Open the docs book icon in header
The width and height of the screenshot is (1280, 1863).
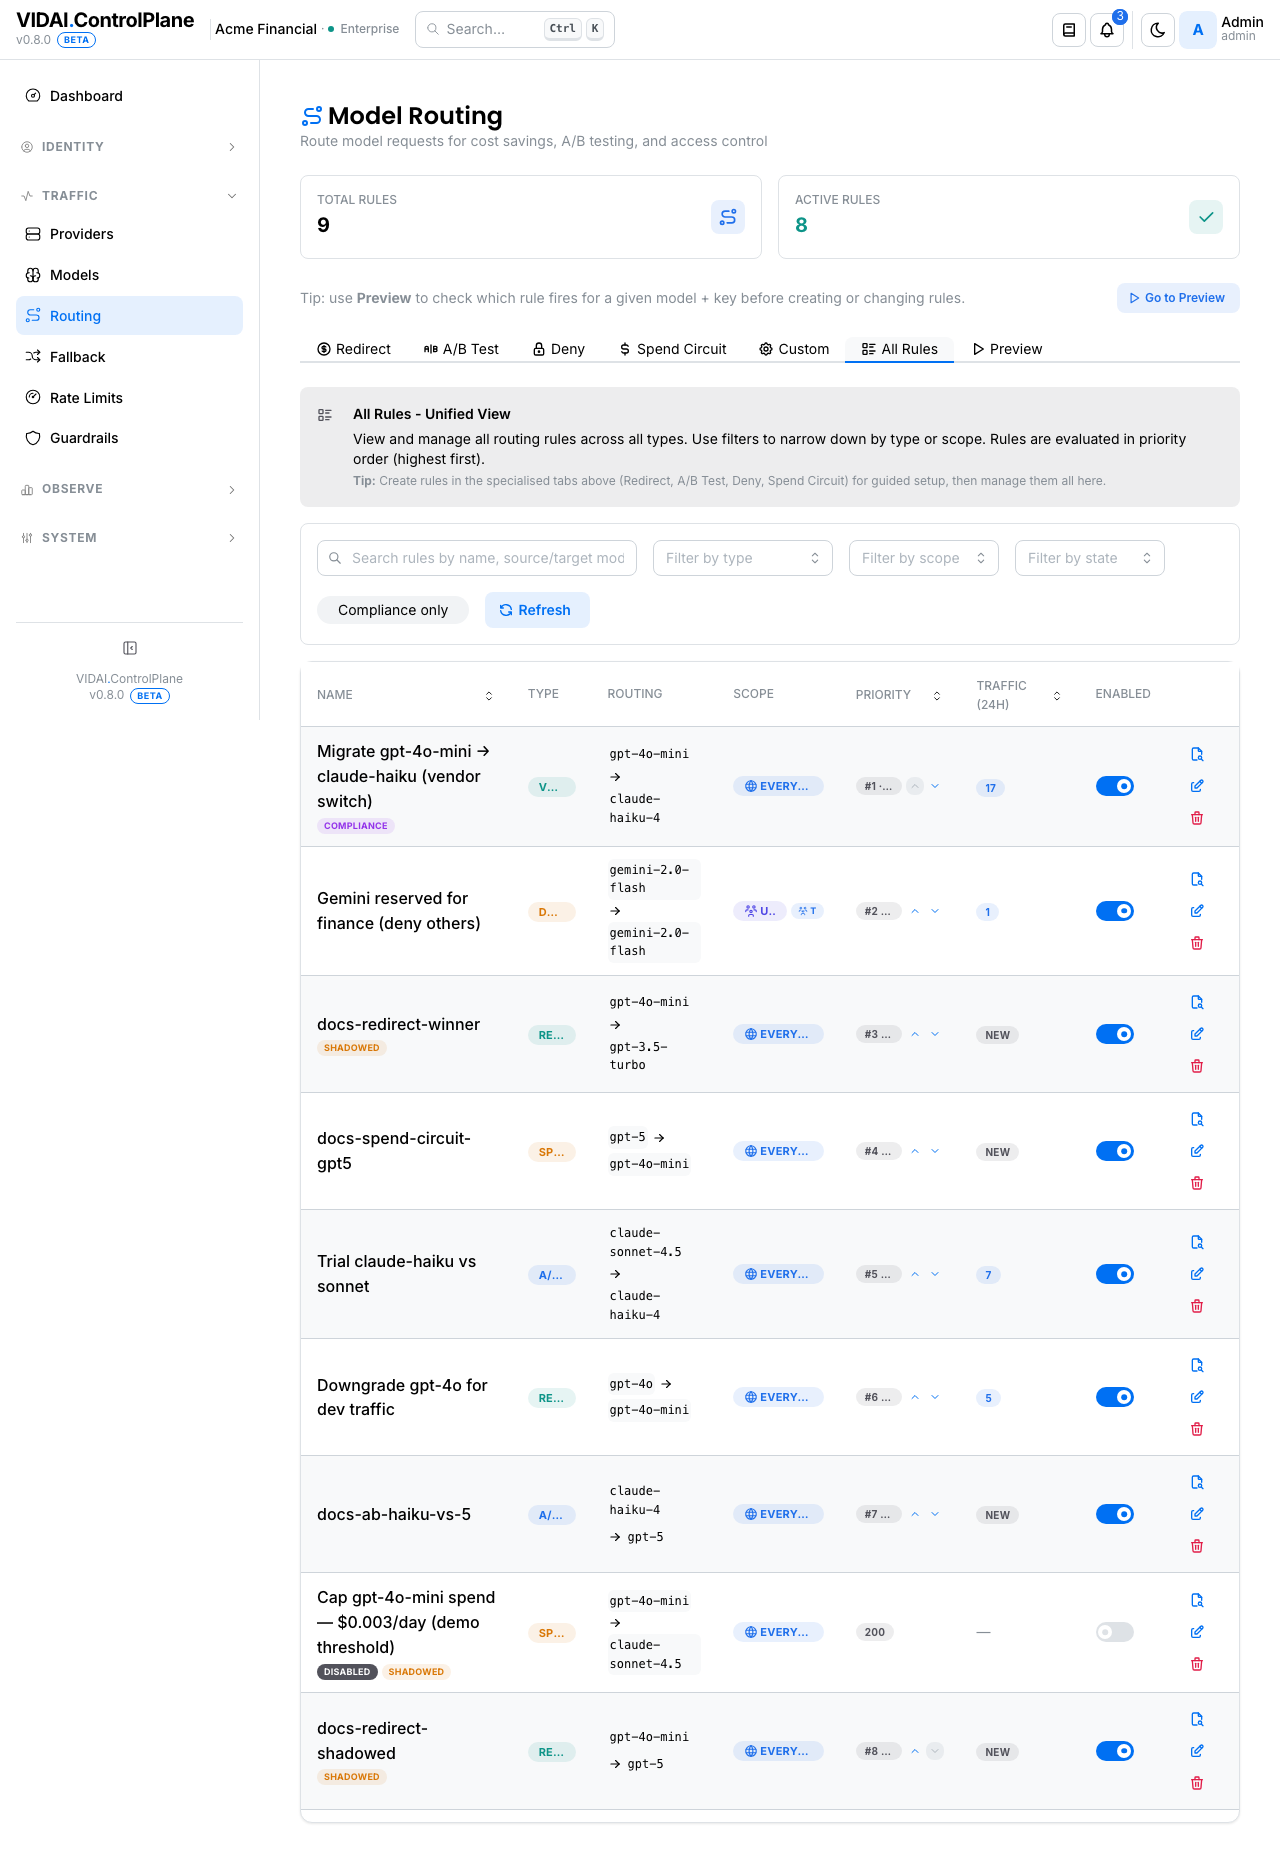click(1069, 30)
